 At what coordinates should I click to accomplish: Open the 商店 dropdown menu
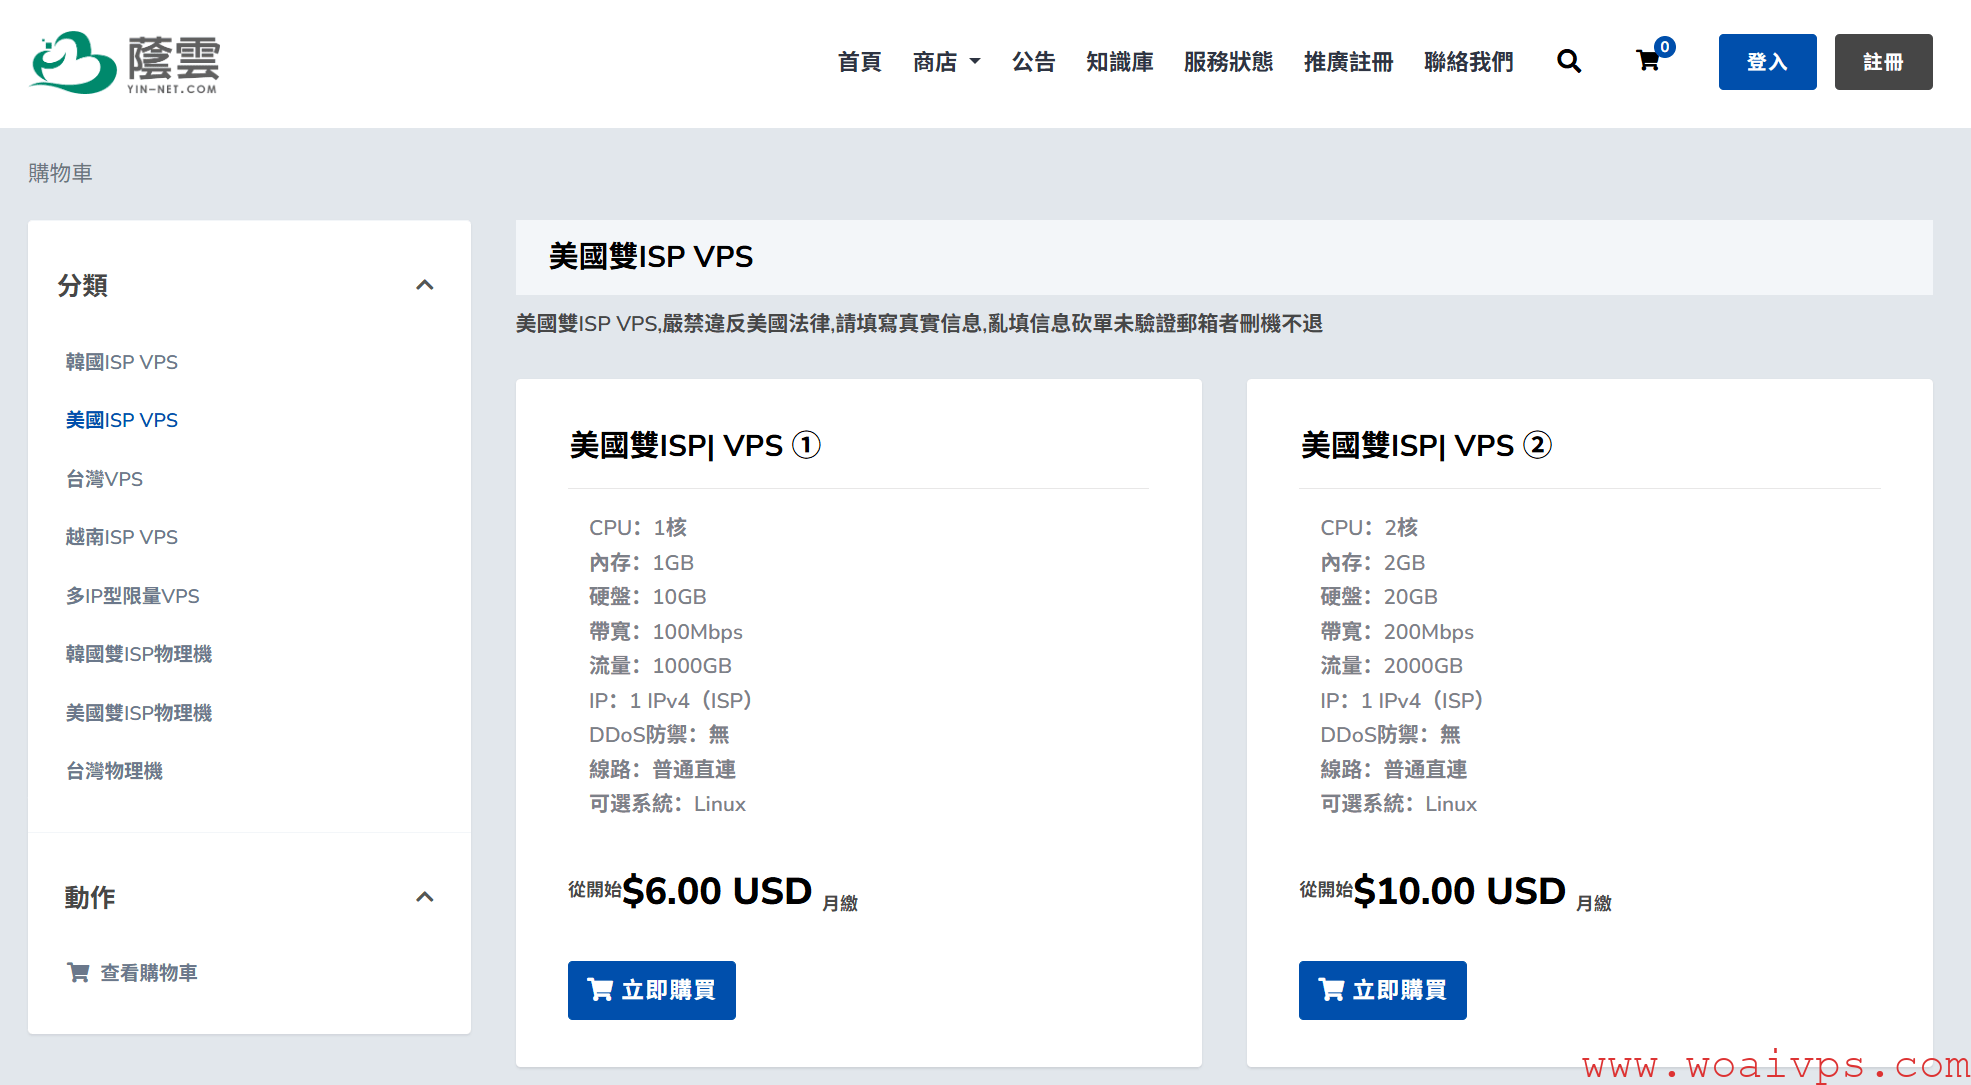[945, 62]
